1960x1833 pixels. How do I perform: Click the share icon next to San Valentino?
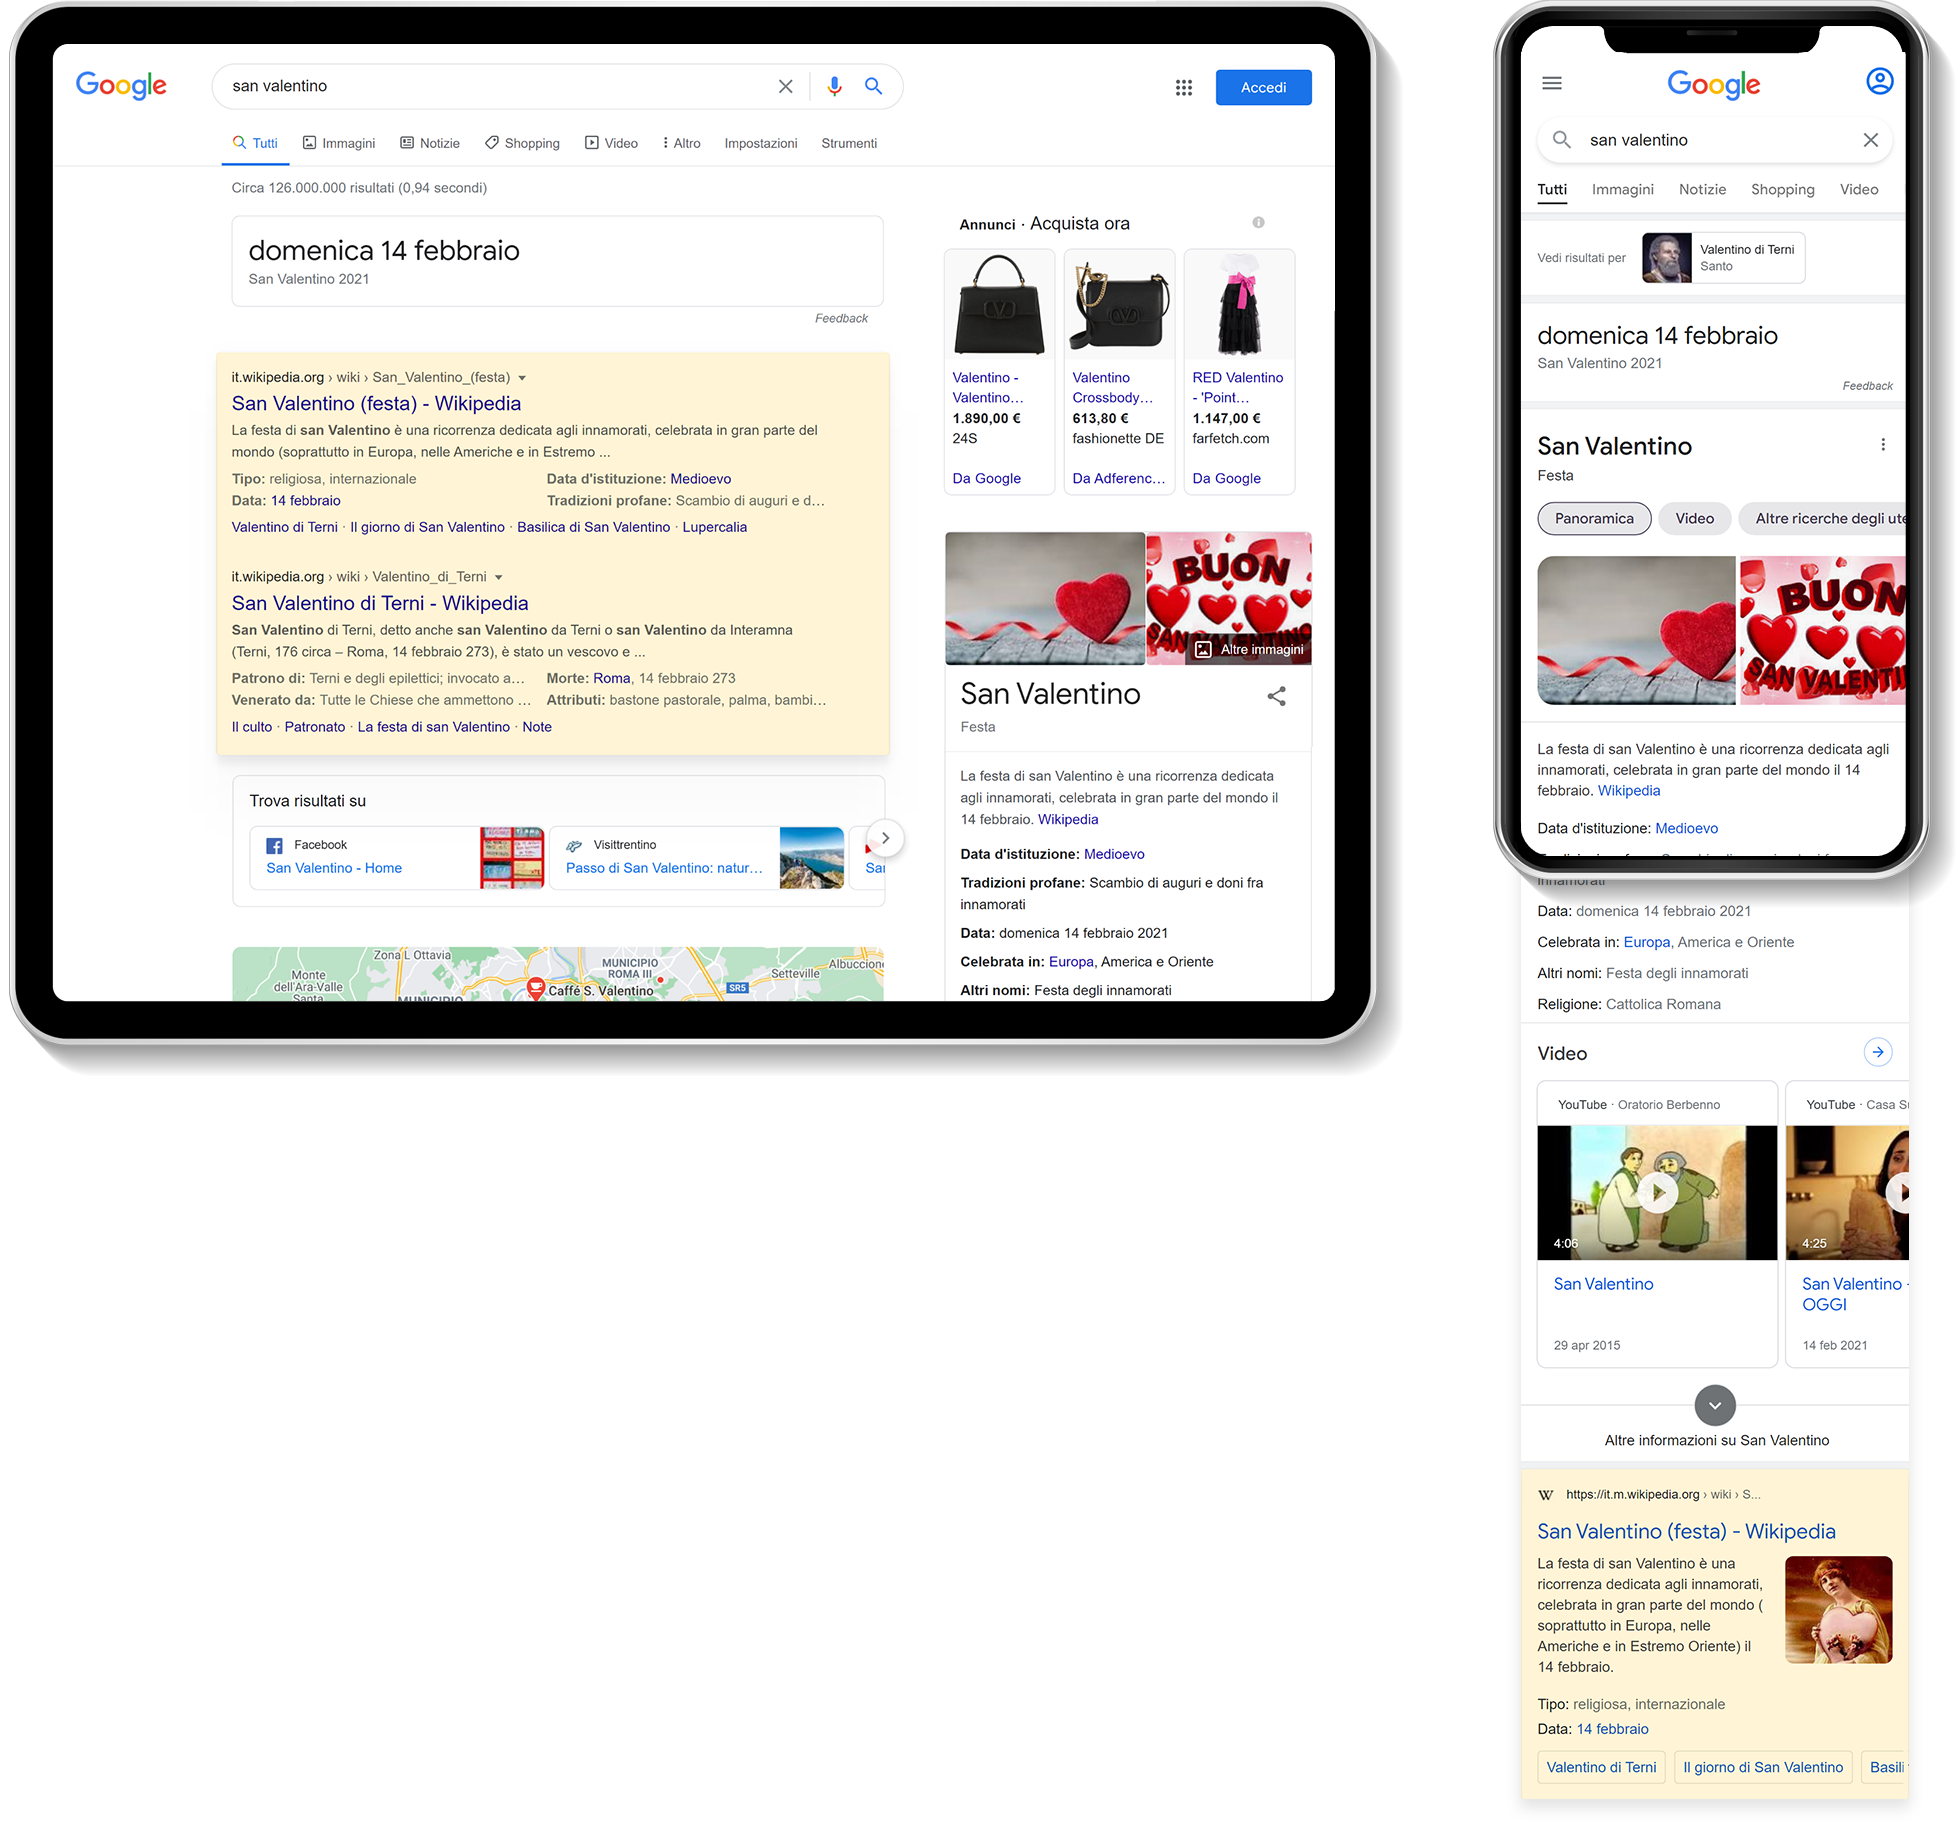(x=1276, y=696)
